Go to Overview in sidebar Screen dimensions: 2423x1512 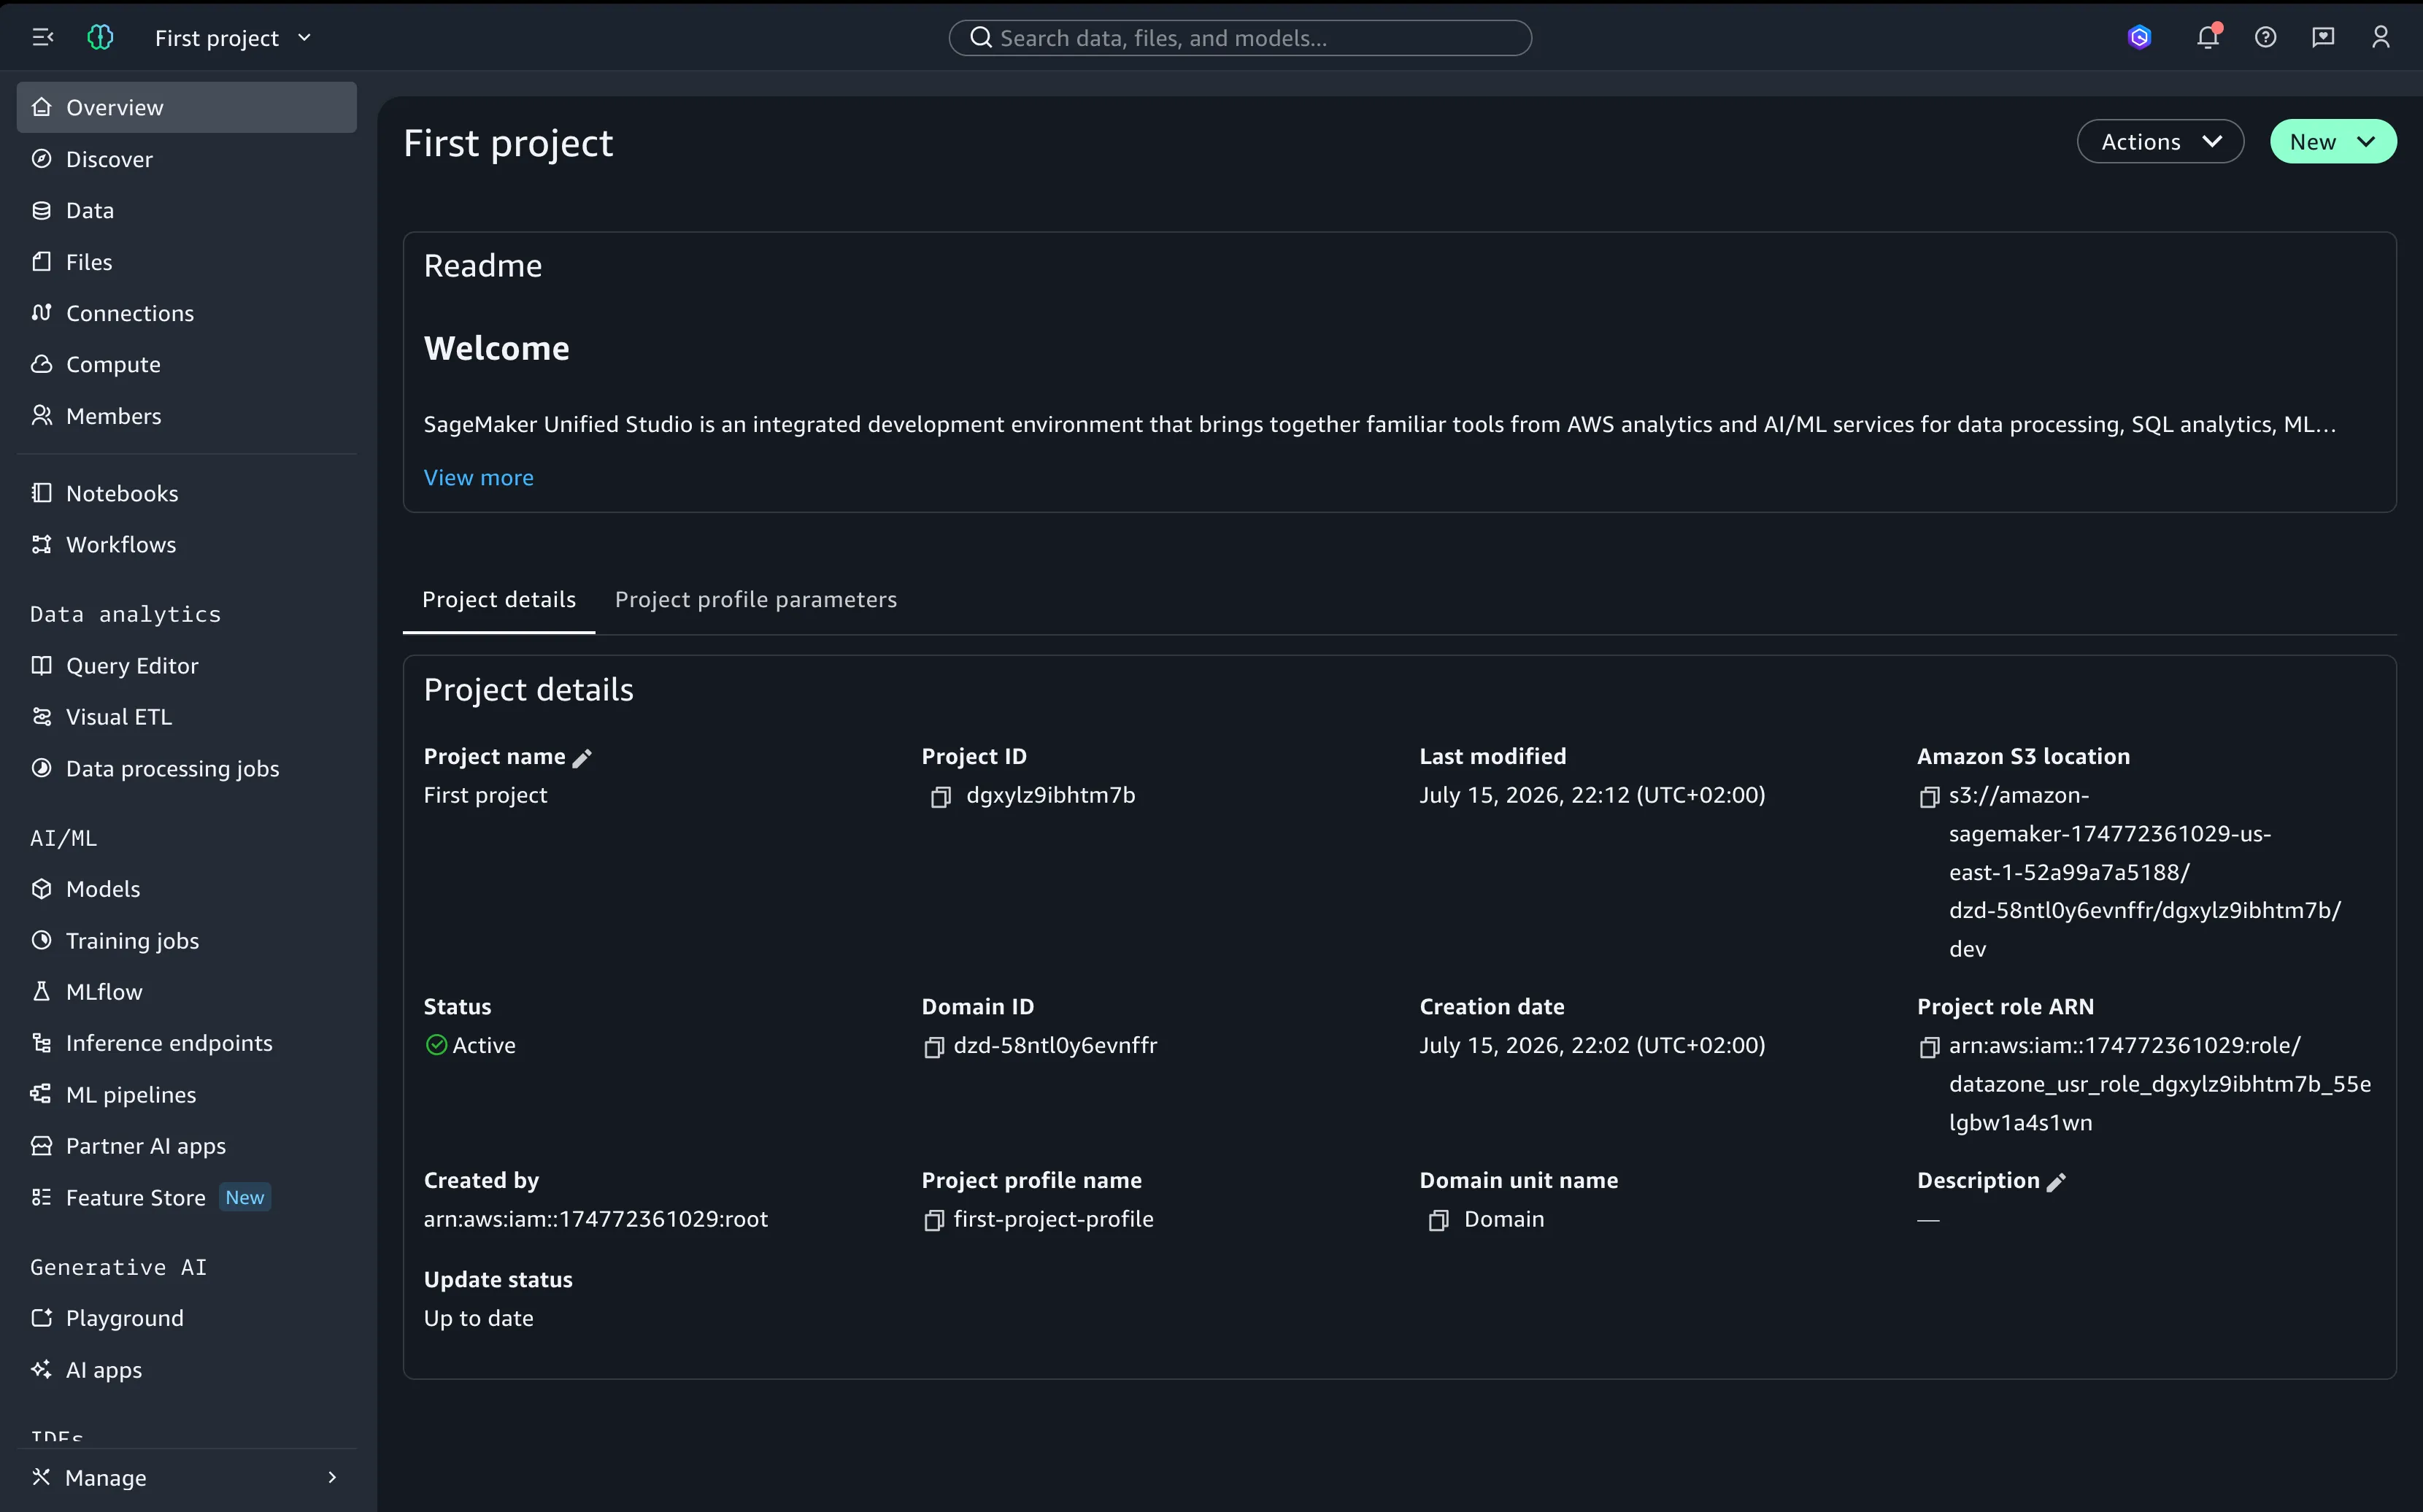(x=187, y=107)
